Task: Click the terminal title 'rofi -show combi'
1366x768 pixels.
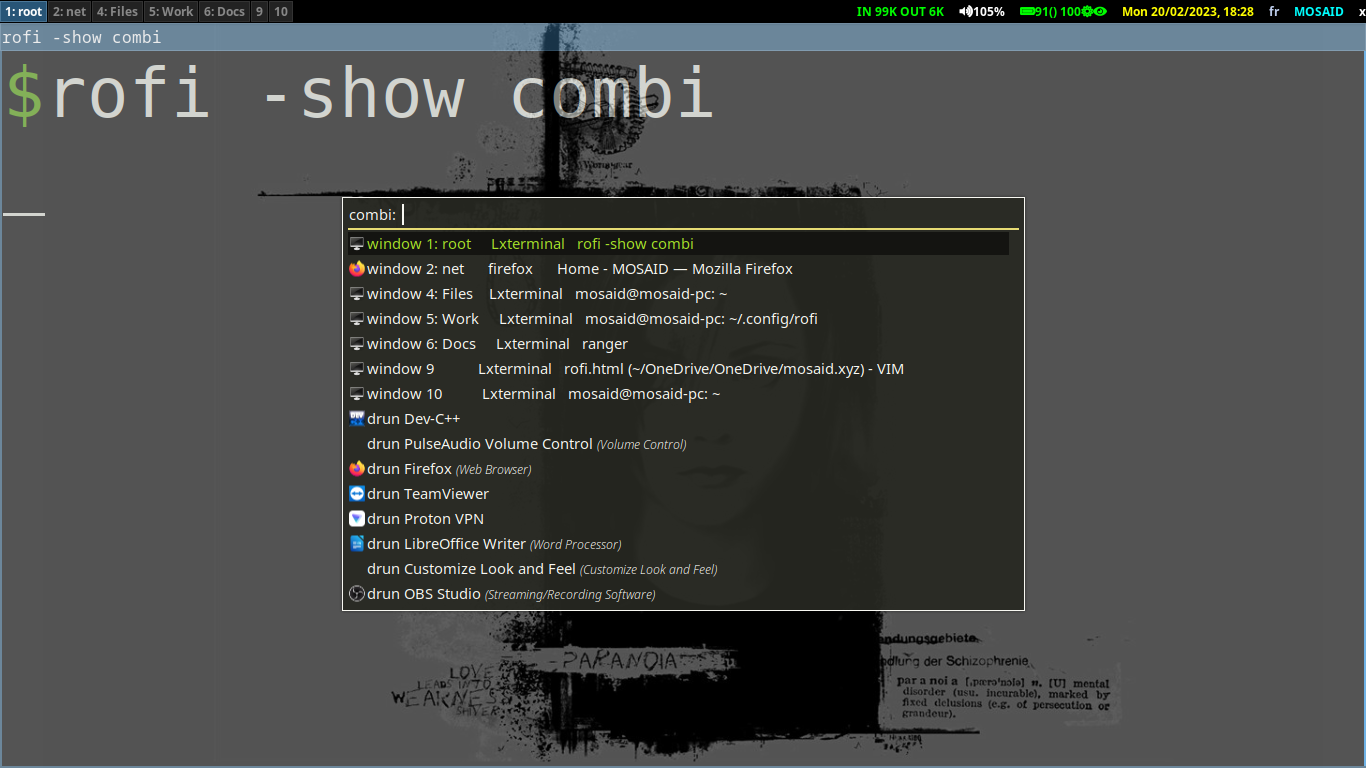Action: (81, 38)
